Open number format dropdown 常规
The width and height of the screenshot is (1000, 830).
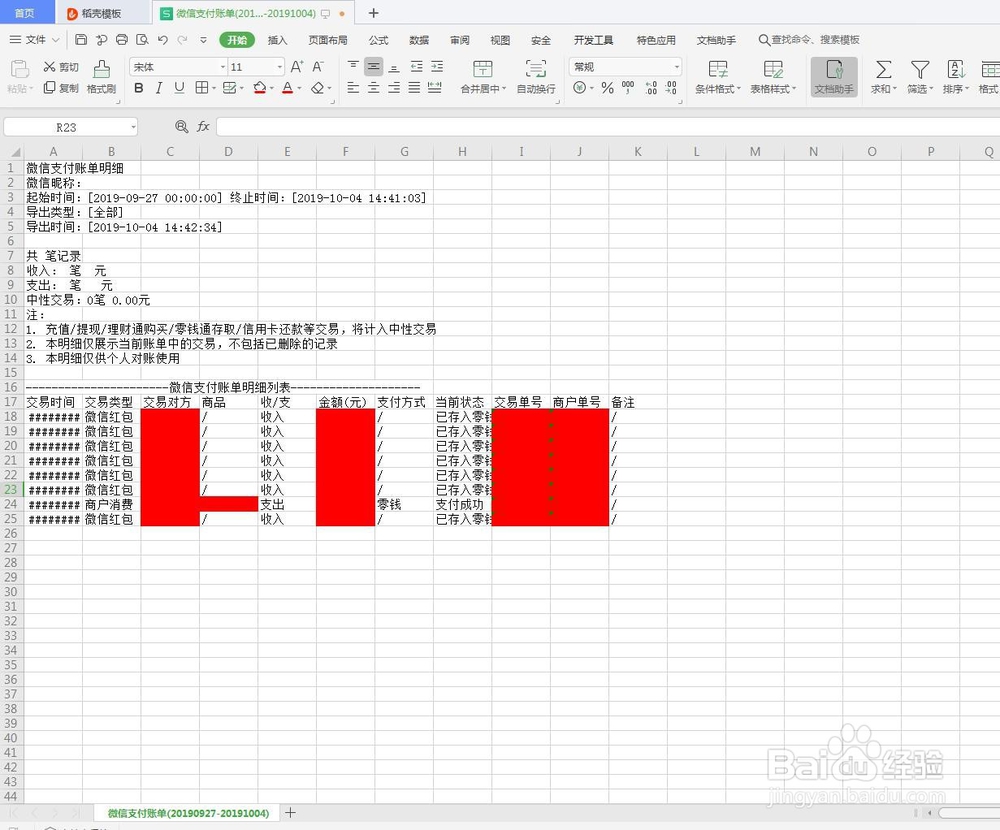(676, 67)
